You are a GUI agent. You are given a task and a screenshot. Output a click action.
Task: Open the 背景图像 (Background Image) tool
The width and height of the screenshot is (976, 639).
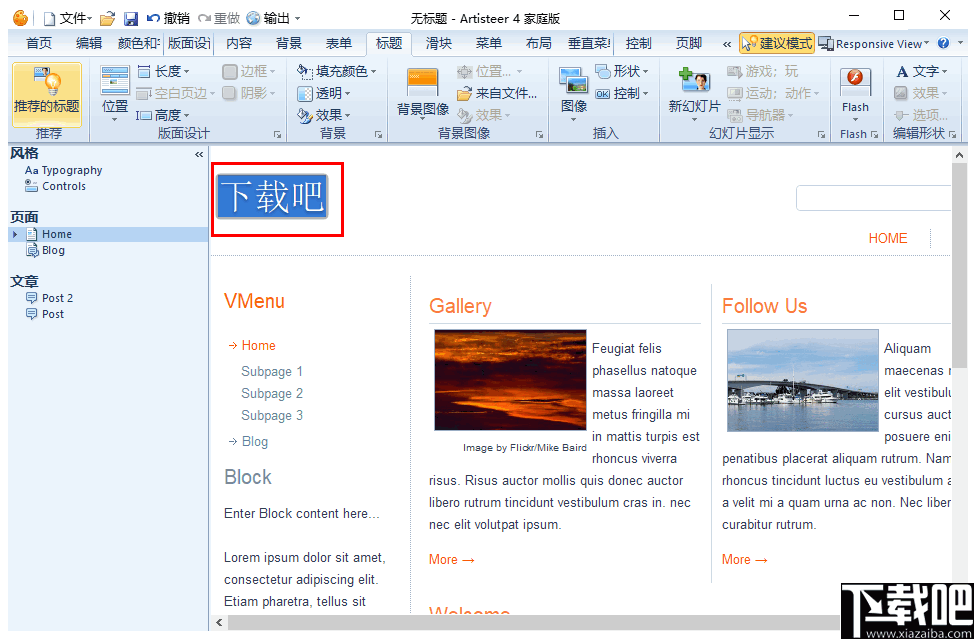[x=421, y=85]
